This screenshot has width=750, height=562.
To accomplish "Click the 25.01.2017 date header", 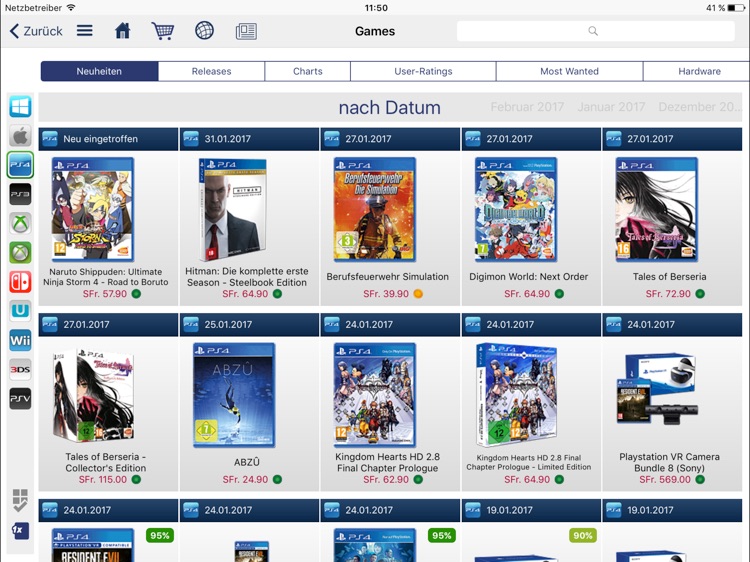I will pyautogui.click(x=249, y=324).
